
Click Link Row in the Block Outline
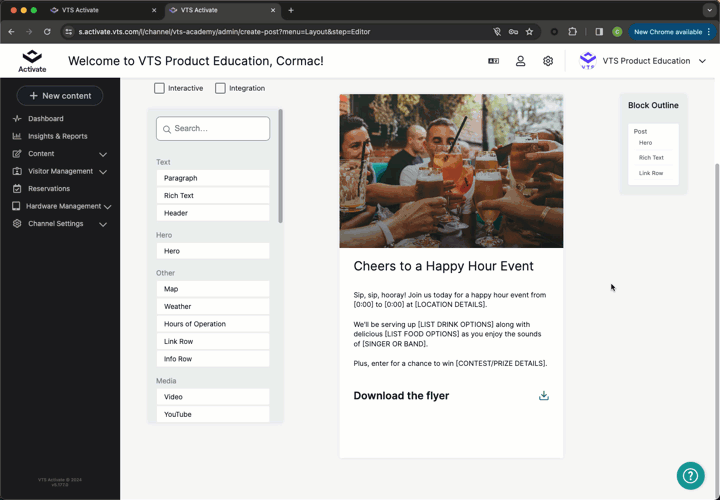tap(651, 173)
